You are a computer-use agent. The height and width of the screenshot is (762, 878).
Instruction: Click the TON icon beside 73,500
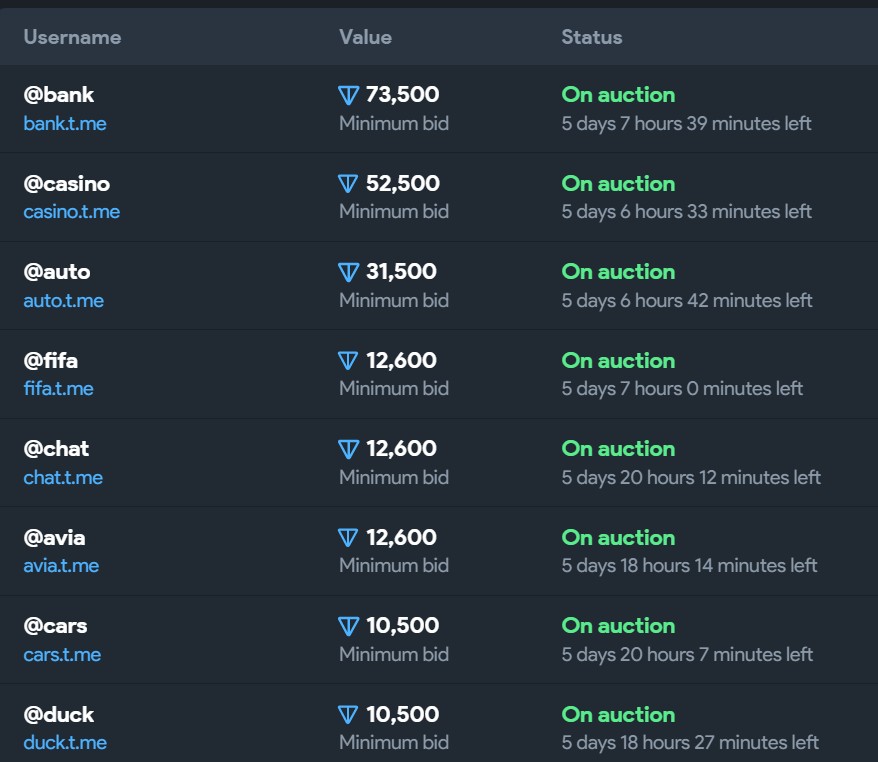click(x=348, y=96)
